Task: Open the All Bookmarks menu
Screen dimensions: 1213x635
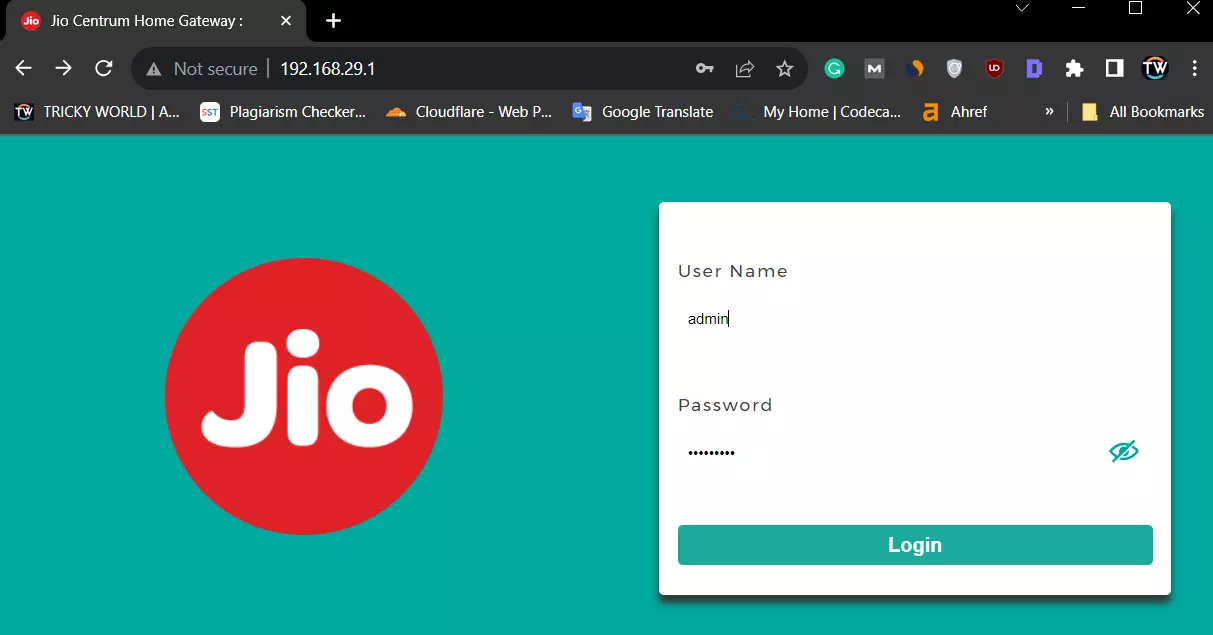Action: tap(1143, 112)
